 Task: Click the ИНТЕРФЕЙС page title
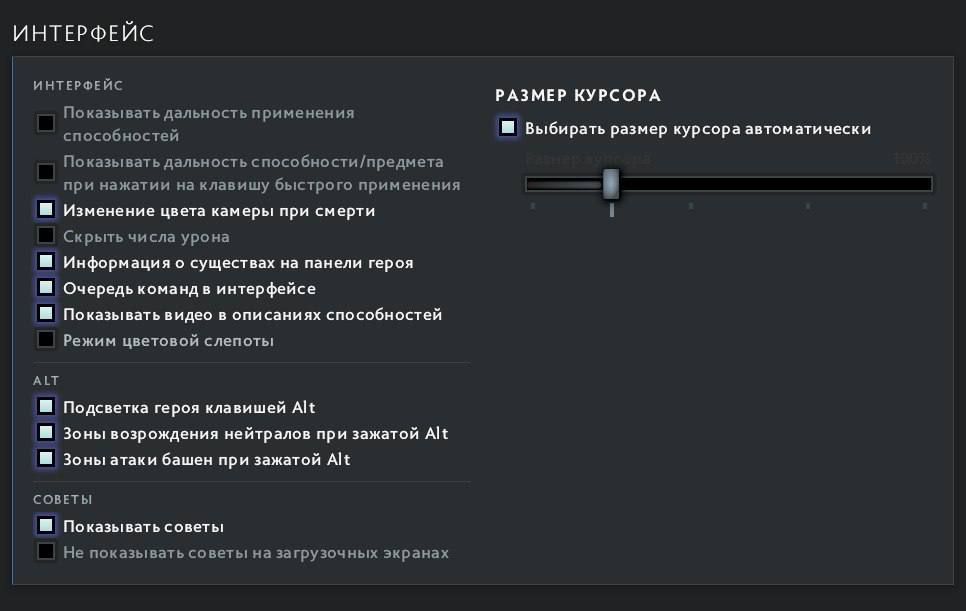[83, 32]
